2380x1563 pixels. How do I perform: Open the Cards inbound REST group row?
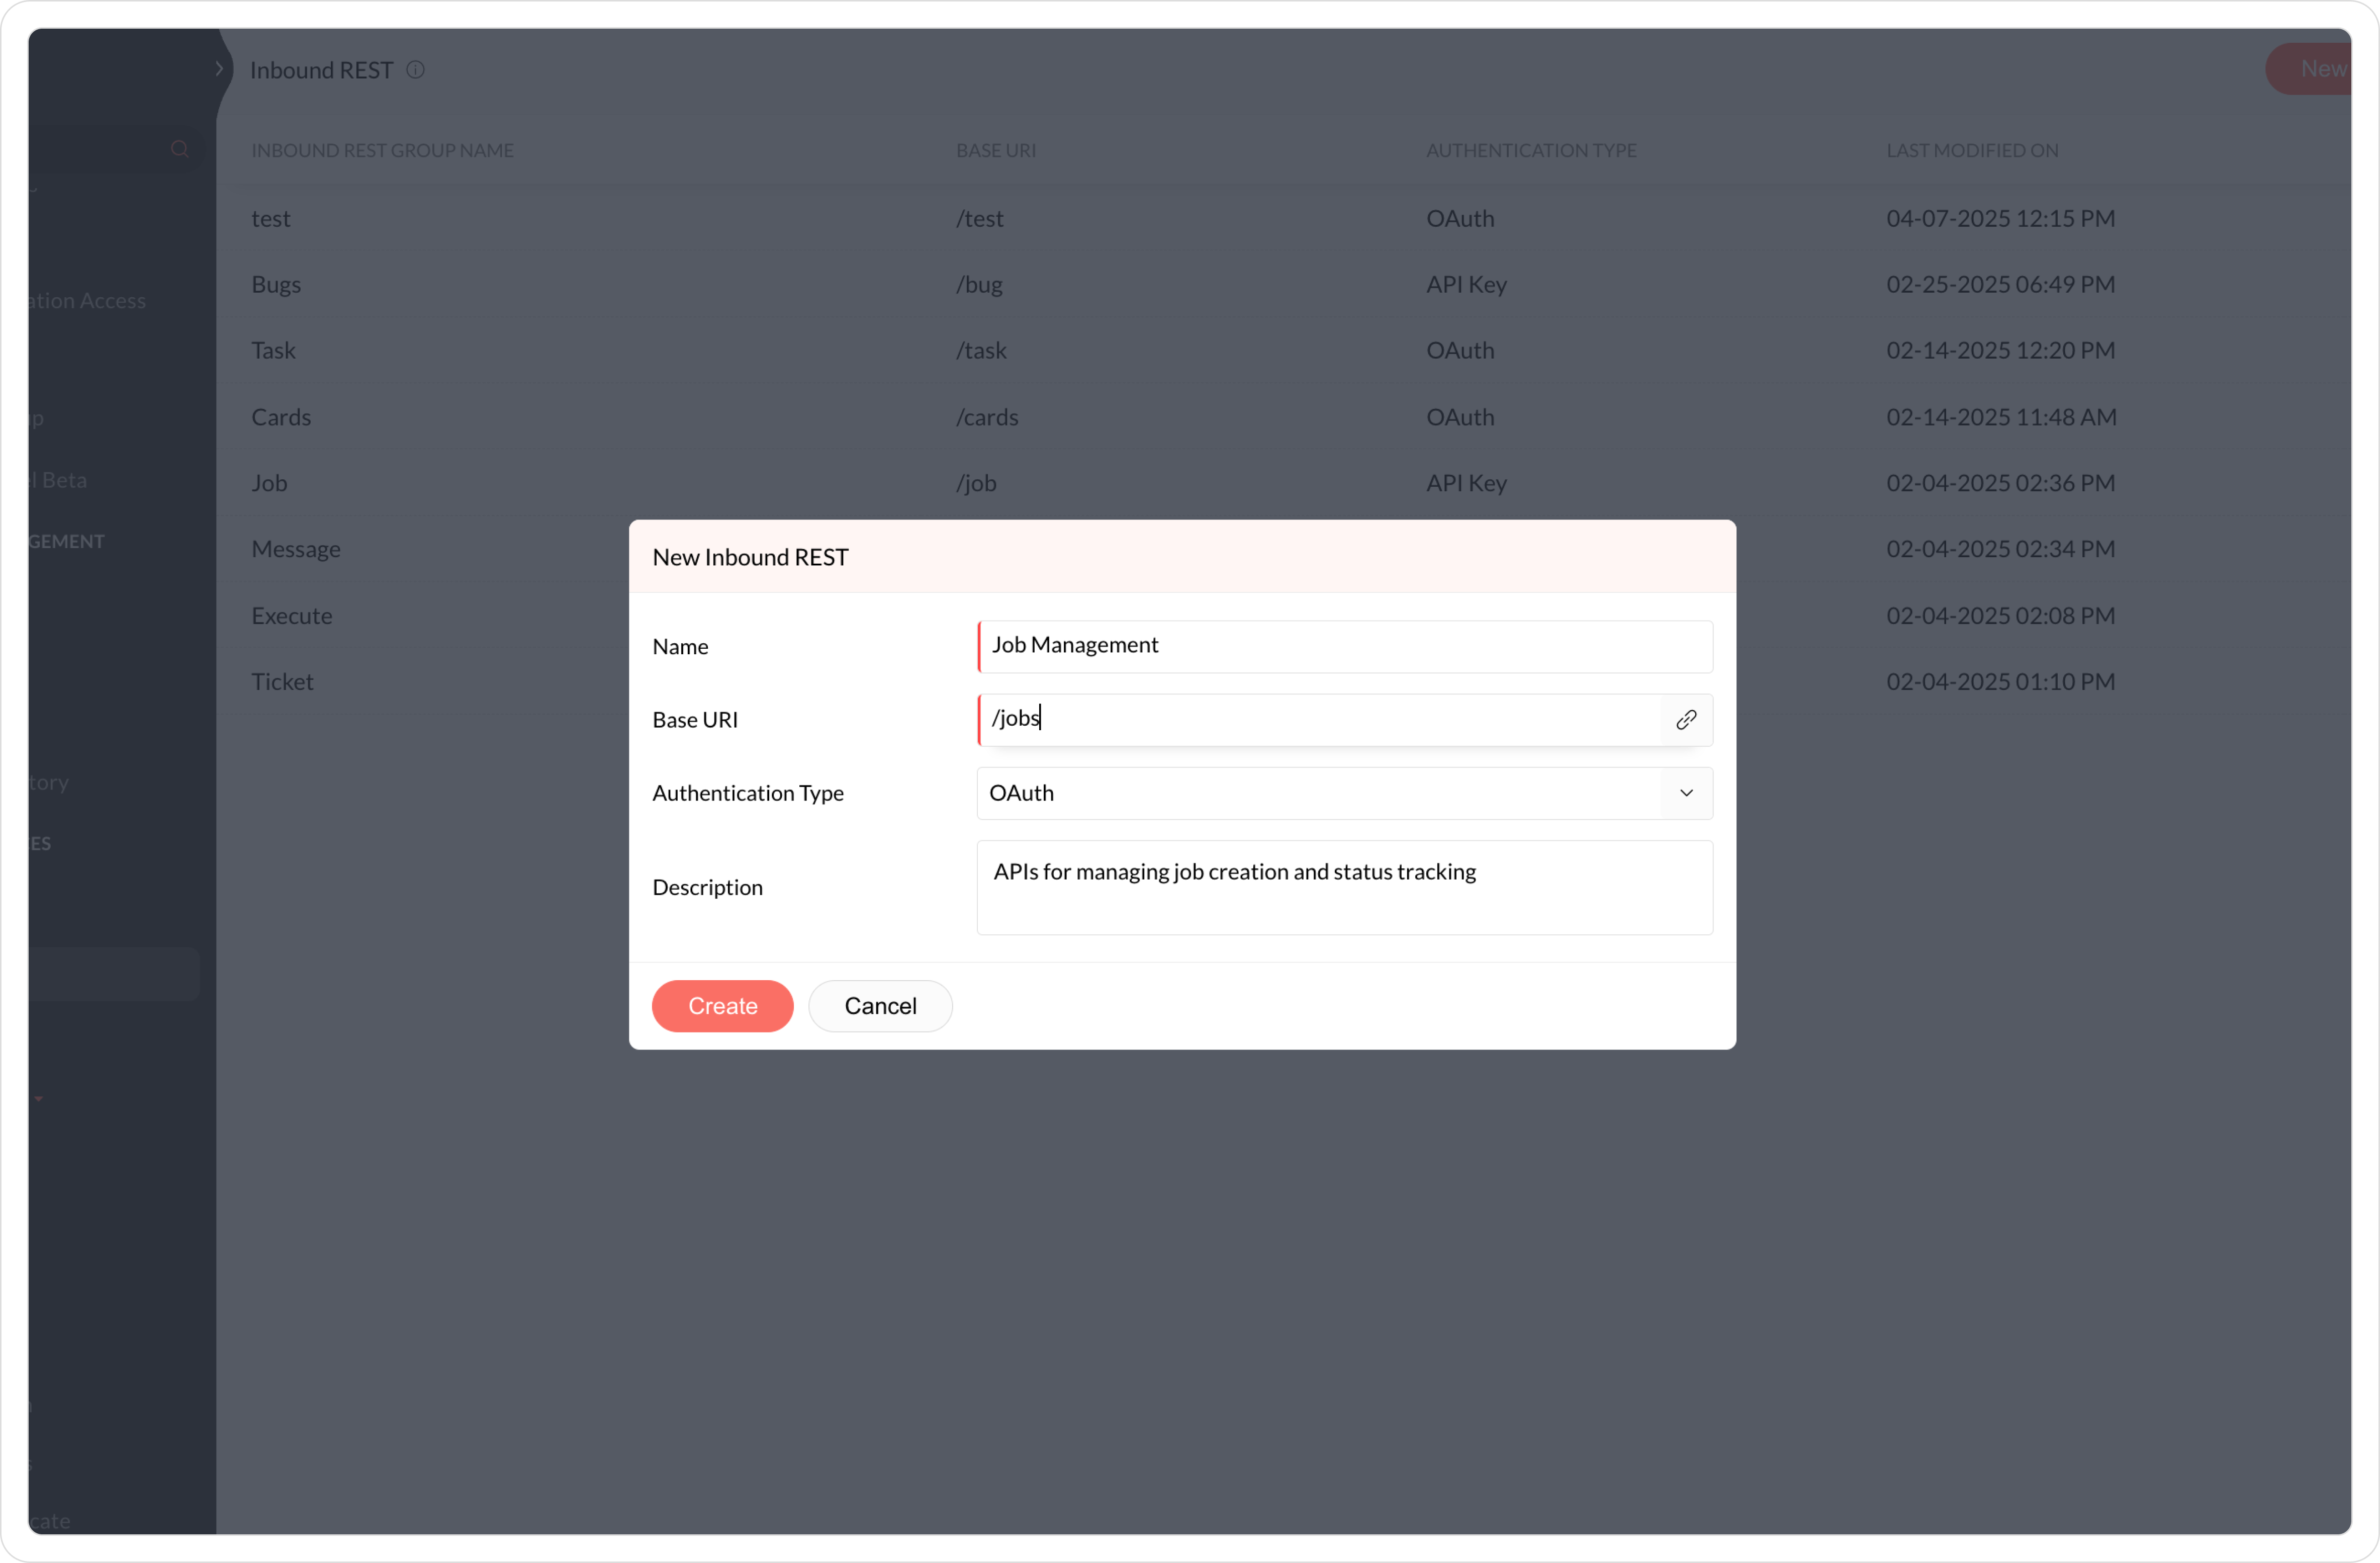pos(281,417)
